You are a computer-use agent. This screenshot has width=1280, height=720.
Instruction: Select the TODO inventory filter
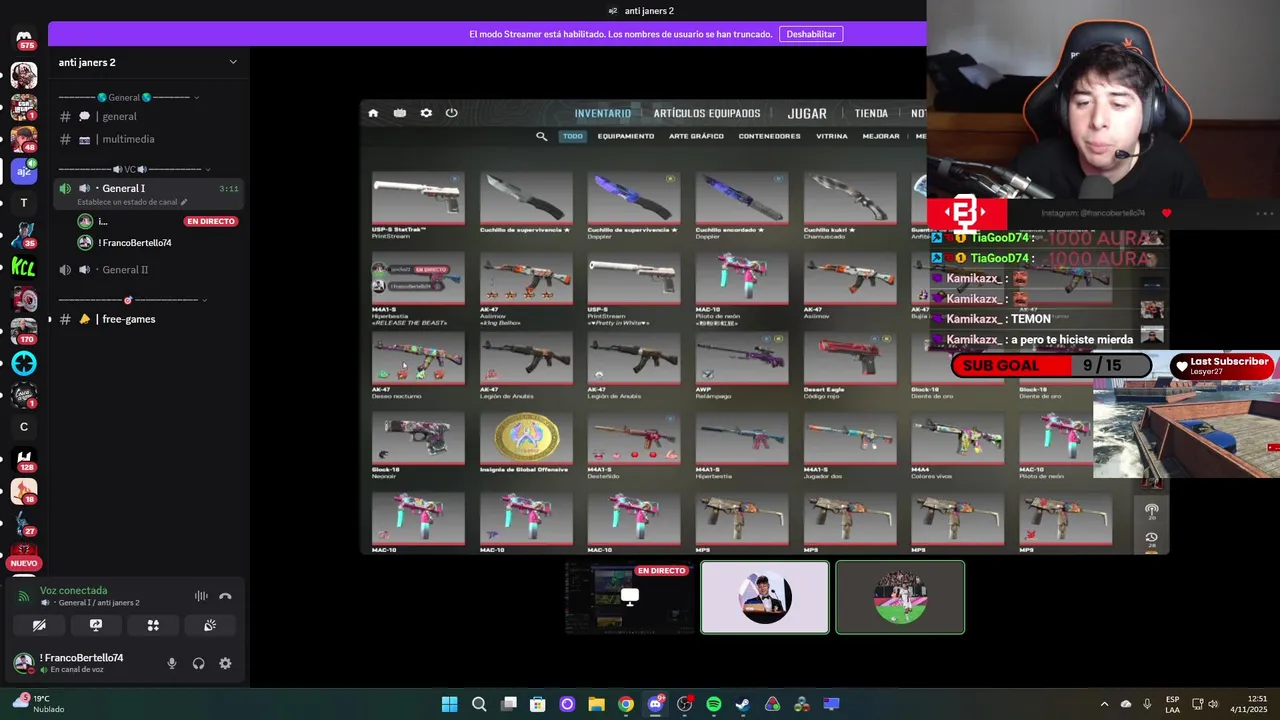[572, 136]
